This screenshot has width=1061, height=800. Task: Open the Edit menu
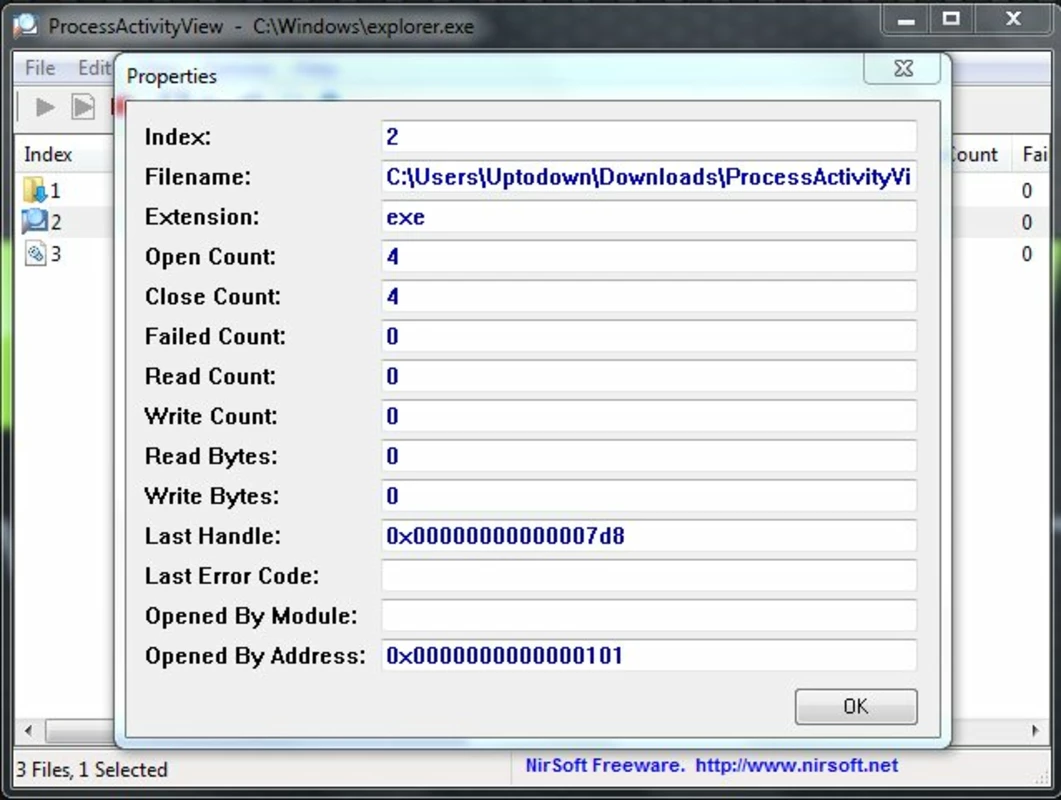tap(94, 68)
